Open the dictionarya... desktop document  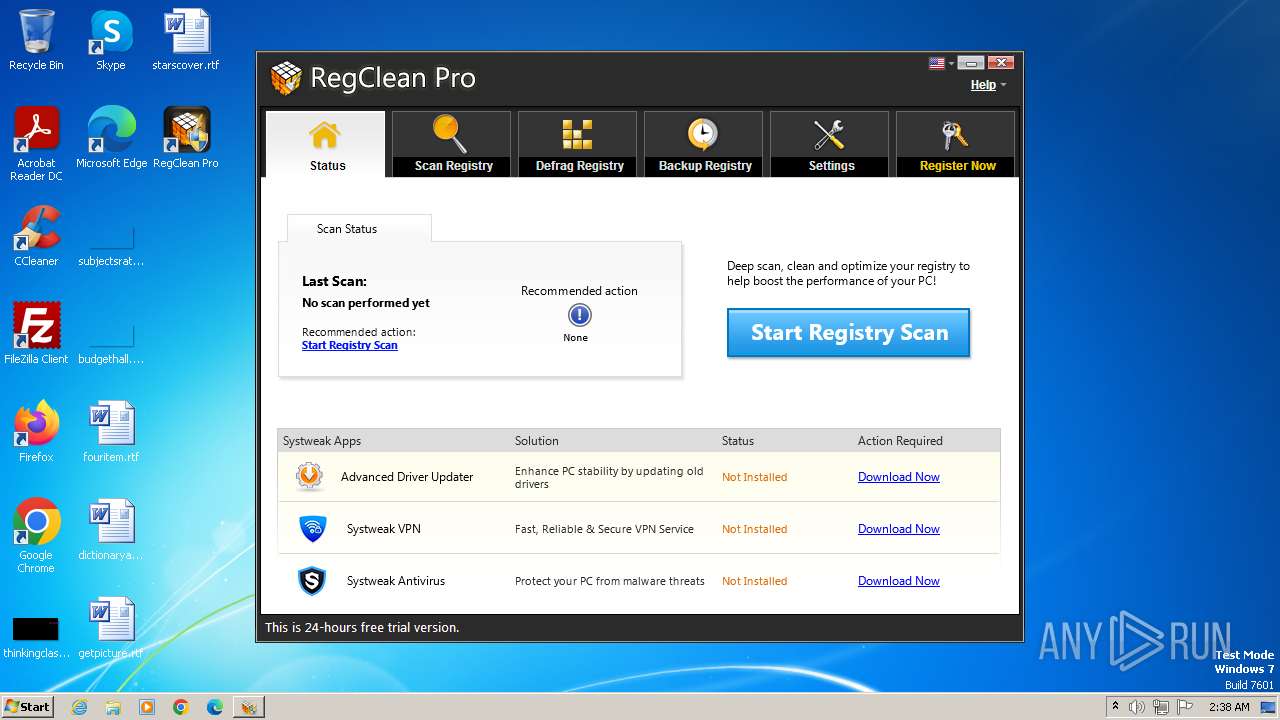(111, 530)
